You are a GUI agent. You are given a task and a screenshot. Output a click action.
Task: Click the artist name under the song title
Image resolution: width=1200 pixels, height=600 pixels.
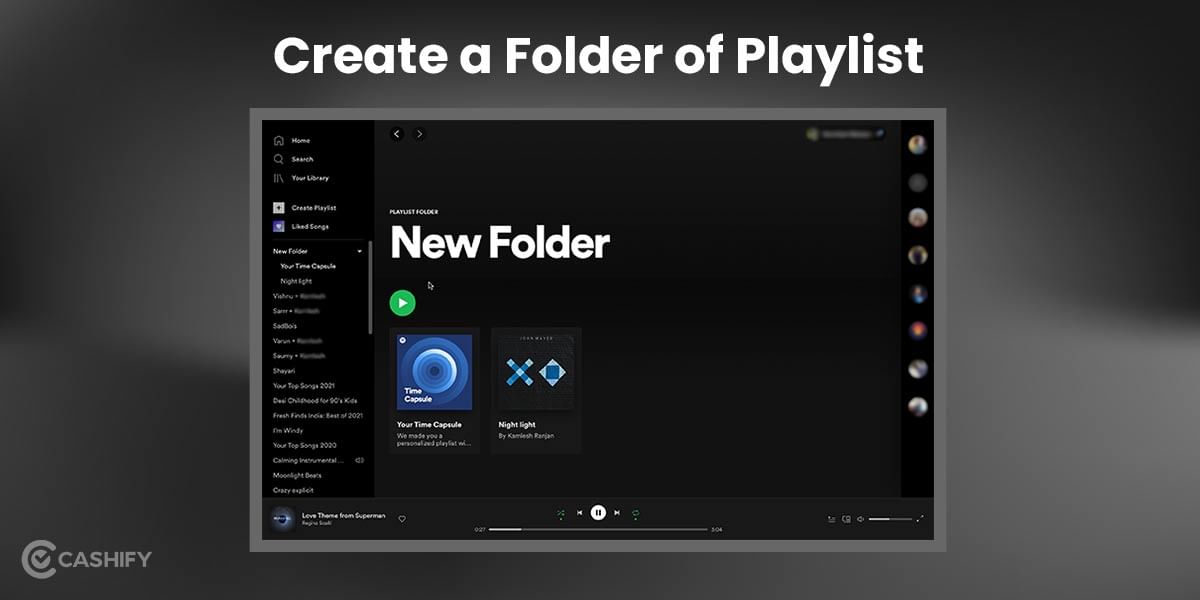(316, 524)
